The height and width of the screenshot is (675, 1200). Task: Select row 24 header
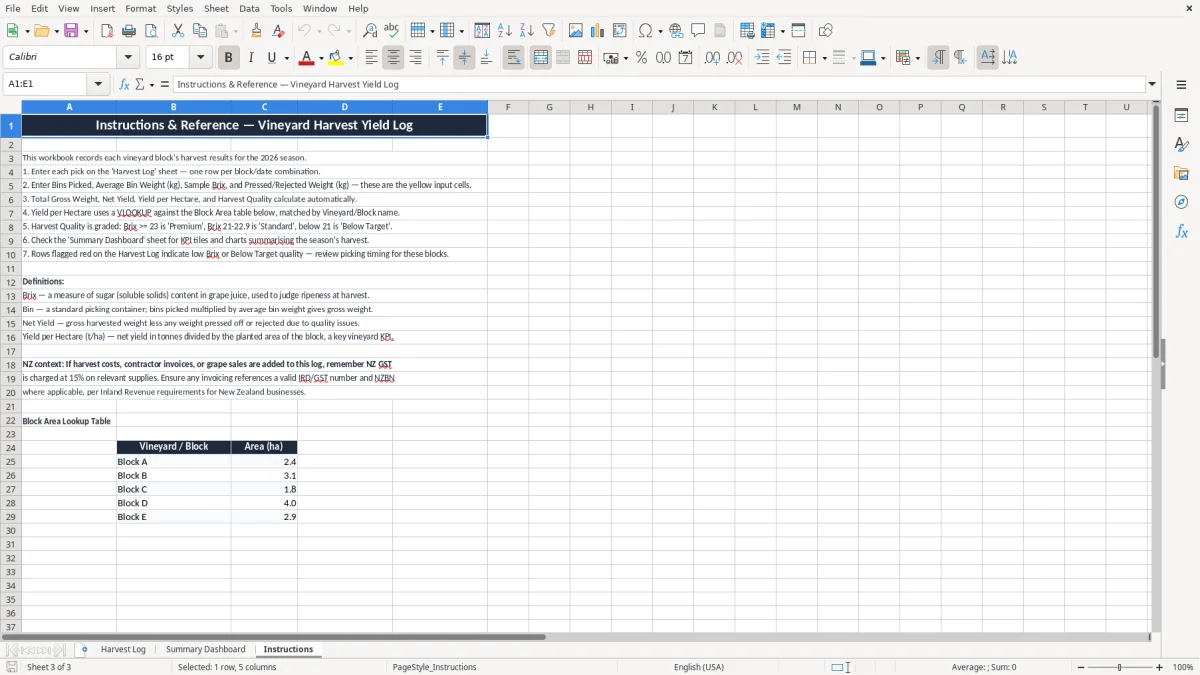point(11,447)
